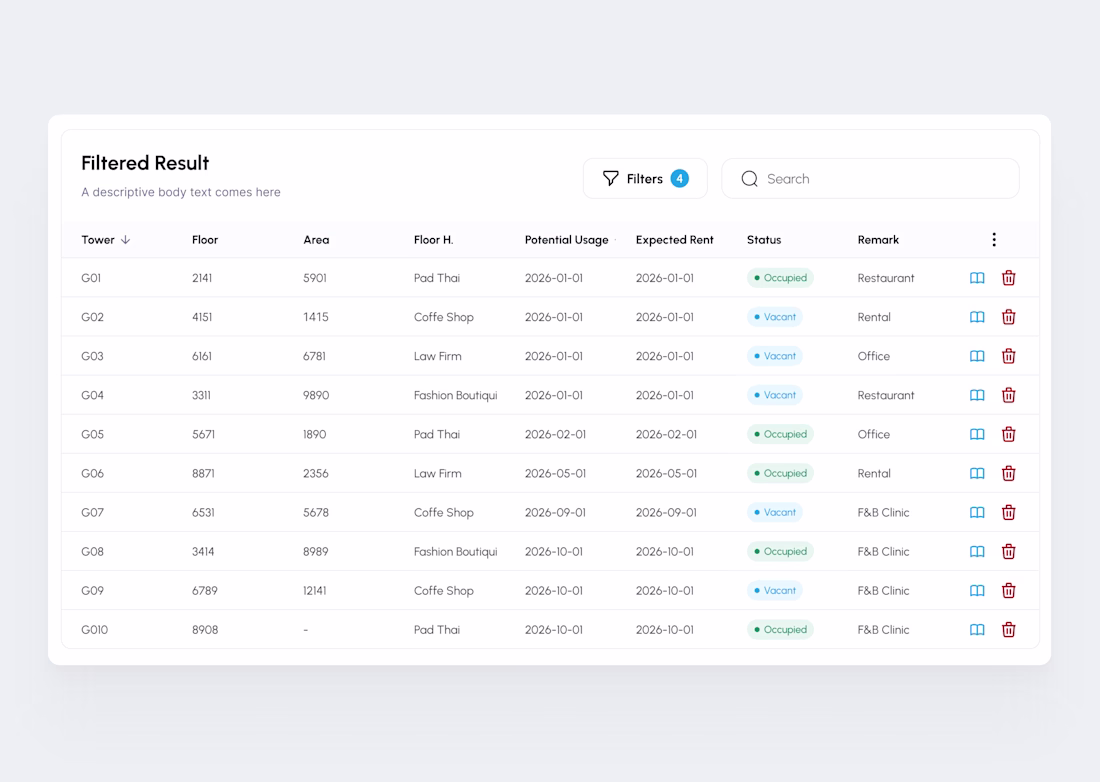
Task: Delete the G09 row with trash icon
Action: click(1009, 591)
